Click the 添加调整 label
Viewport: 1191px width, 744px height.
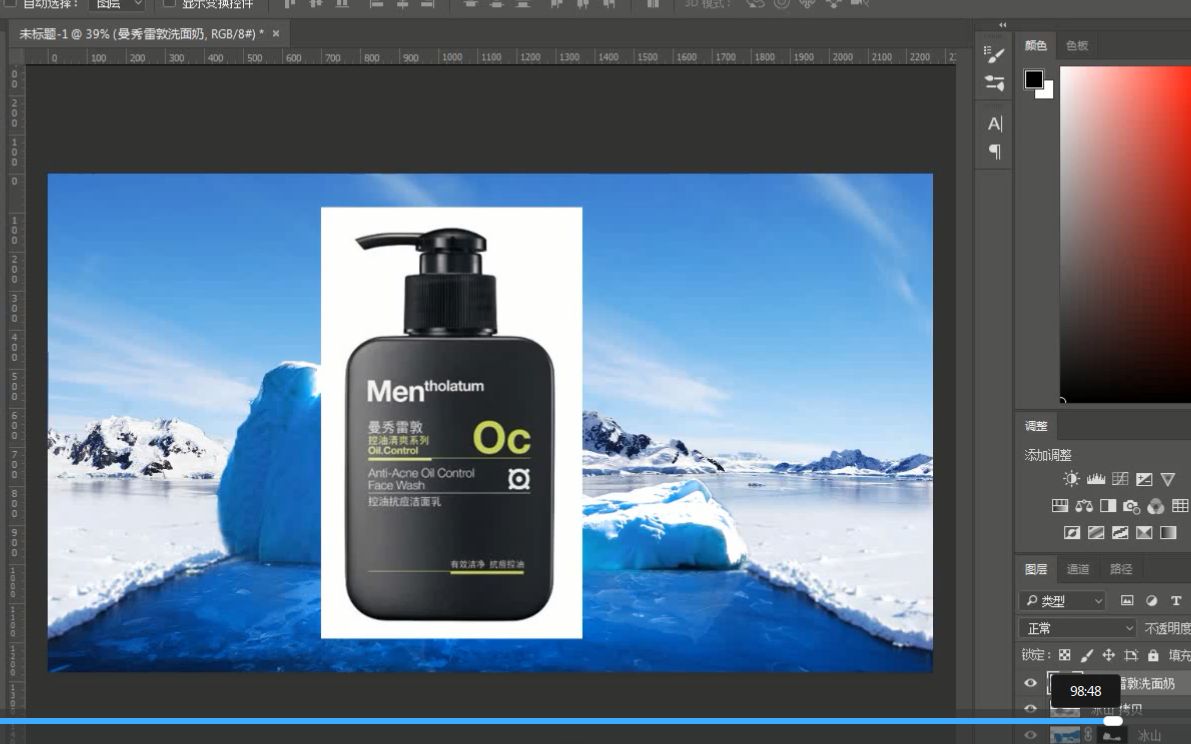tap(1047, 455)
